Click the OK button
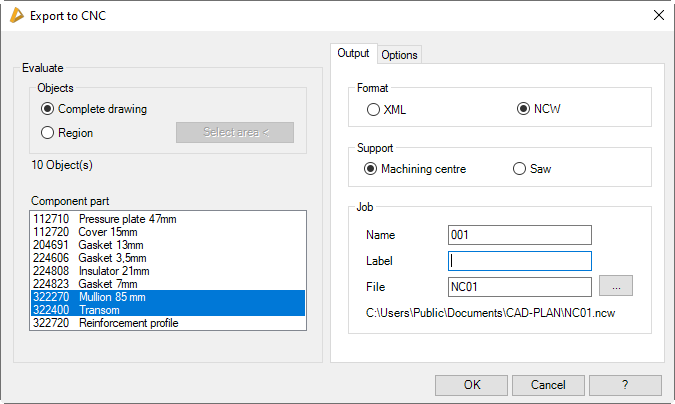The image size is (675, 404). pos(471,385)
